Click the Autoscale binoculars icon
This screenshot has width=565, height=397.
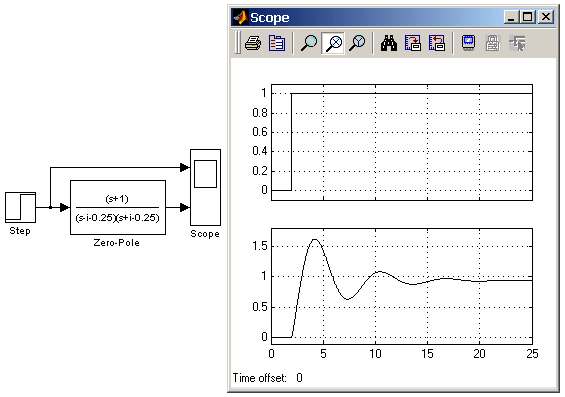coord(389,43)
